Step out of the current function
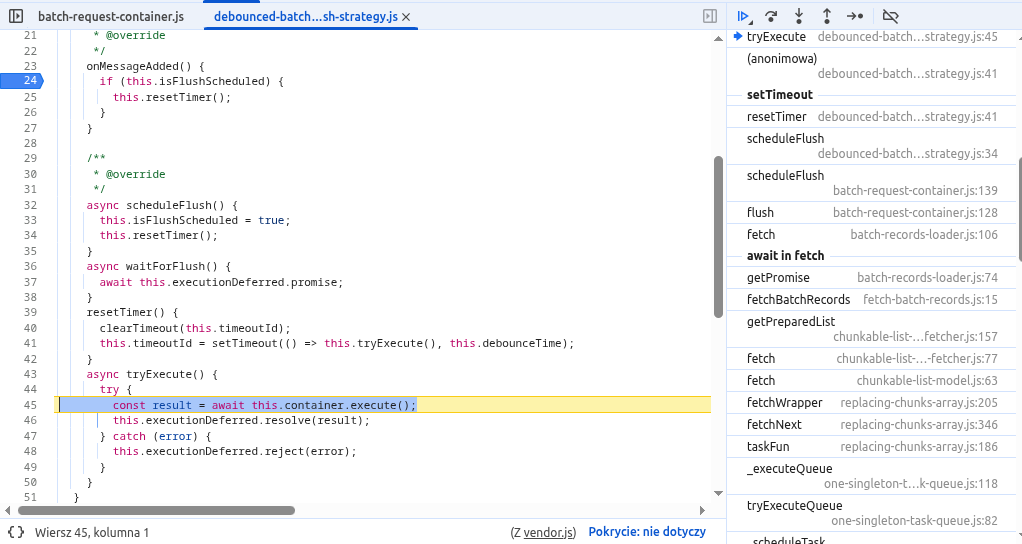The image size is (1022, 544). click(827, 16)
